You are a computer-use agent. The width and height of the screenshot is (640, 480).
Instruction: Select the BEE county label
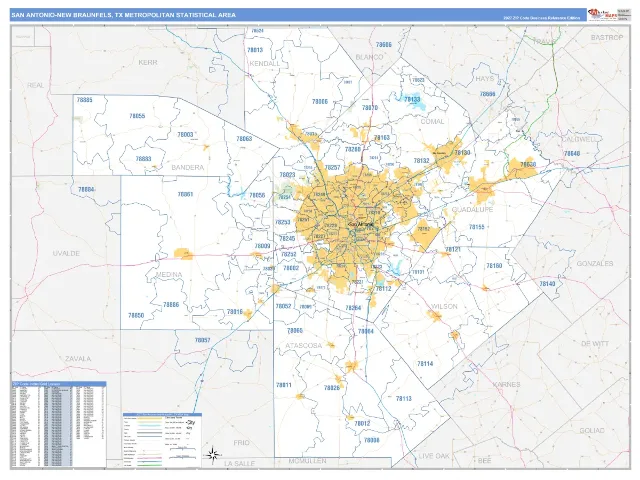tap(484, 461)
